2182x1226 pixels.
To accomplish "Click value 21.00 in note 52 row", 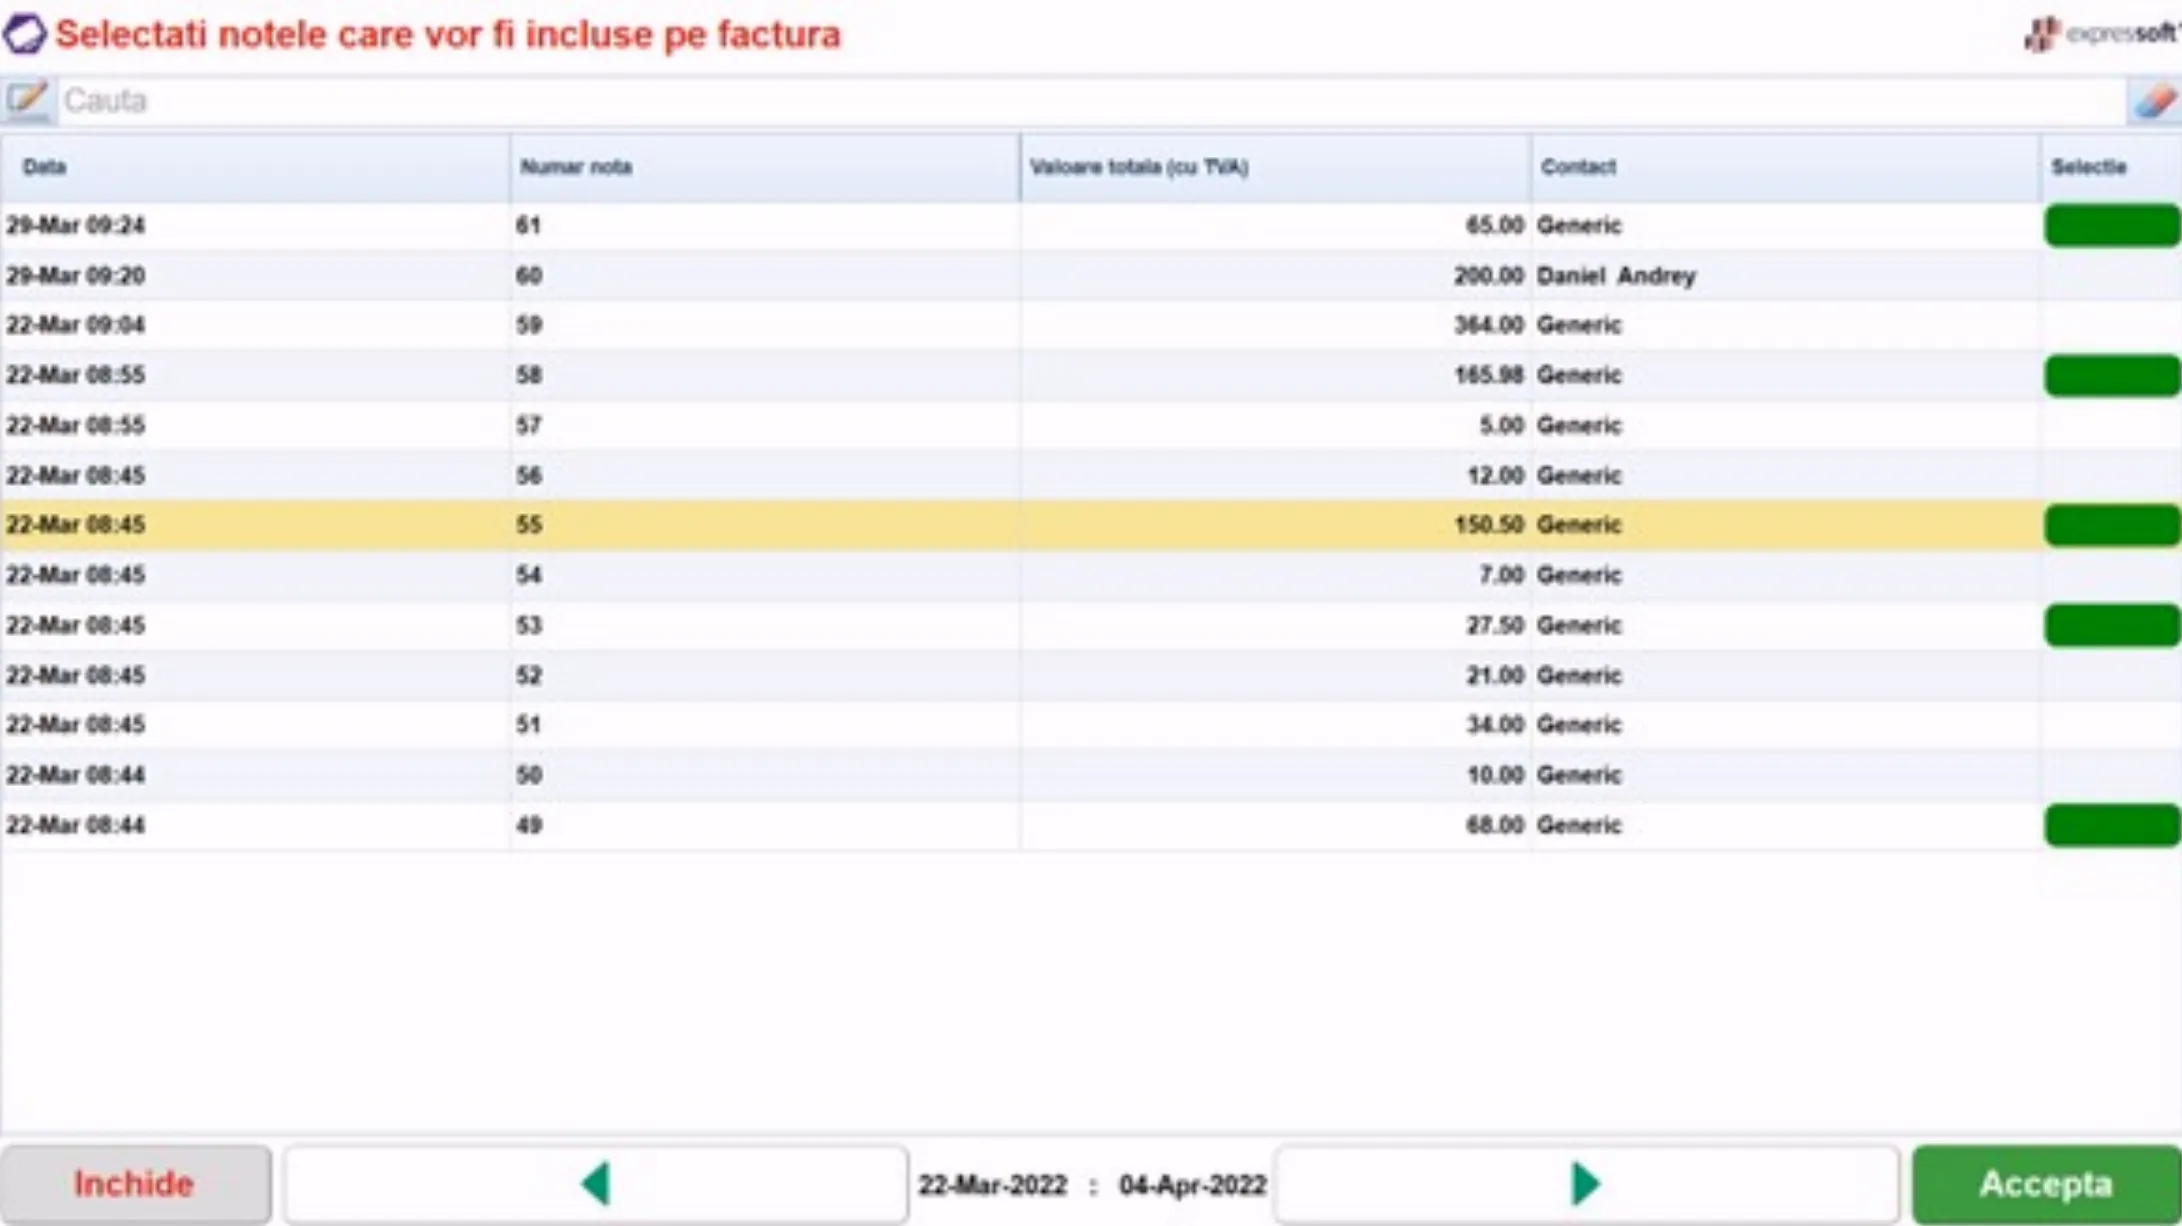I will (x=1494, y=675).
